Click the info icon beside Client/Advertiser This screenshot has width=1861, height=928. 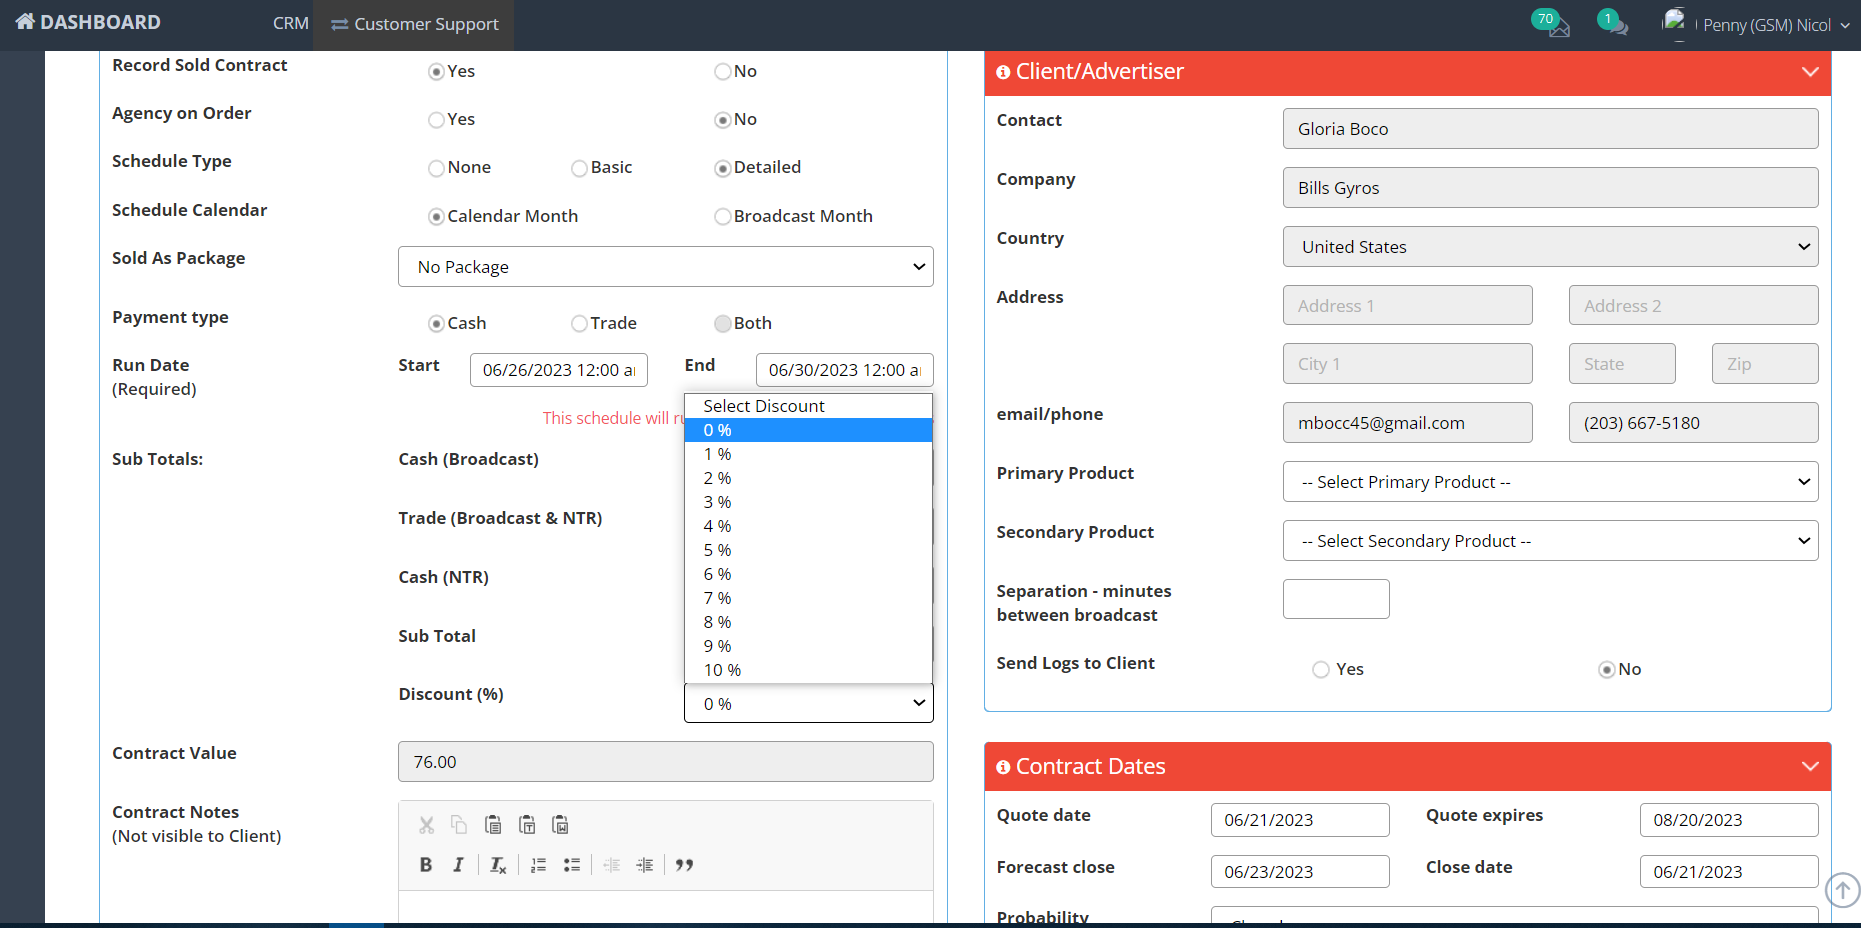click(x=1003, y=72)
